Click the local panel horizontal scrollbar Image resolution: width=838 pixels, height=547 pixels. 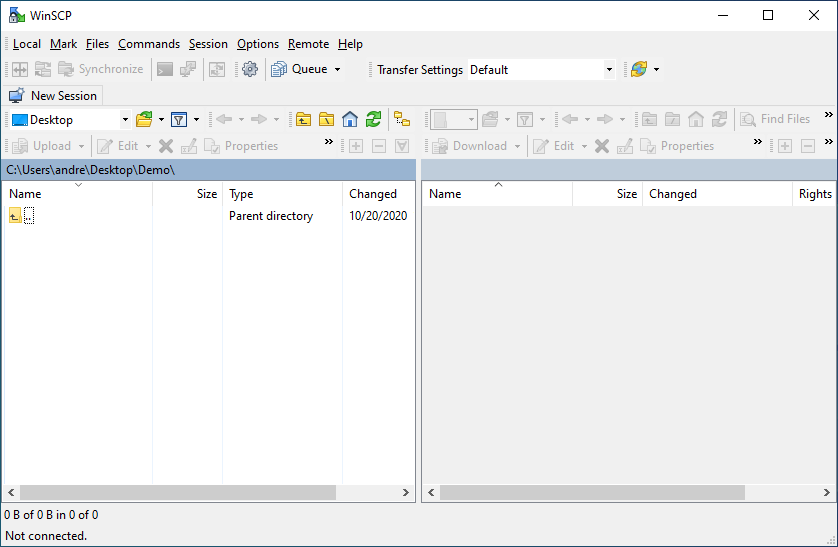click(x=178, y=493)
